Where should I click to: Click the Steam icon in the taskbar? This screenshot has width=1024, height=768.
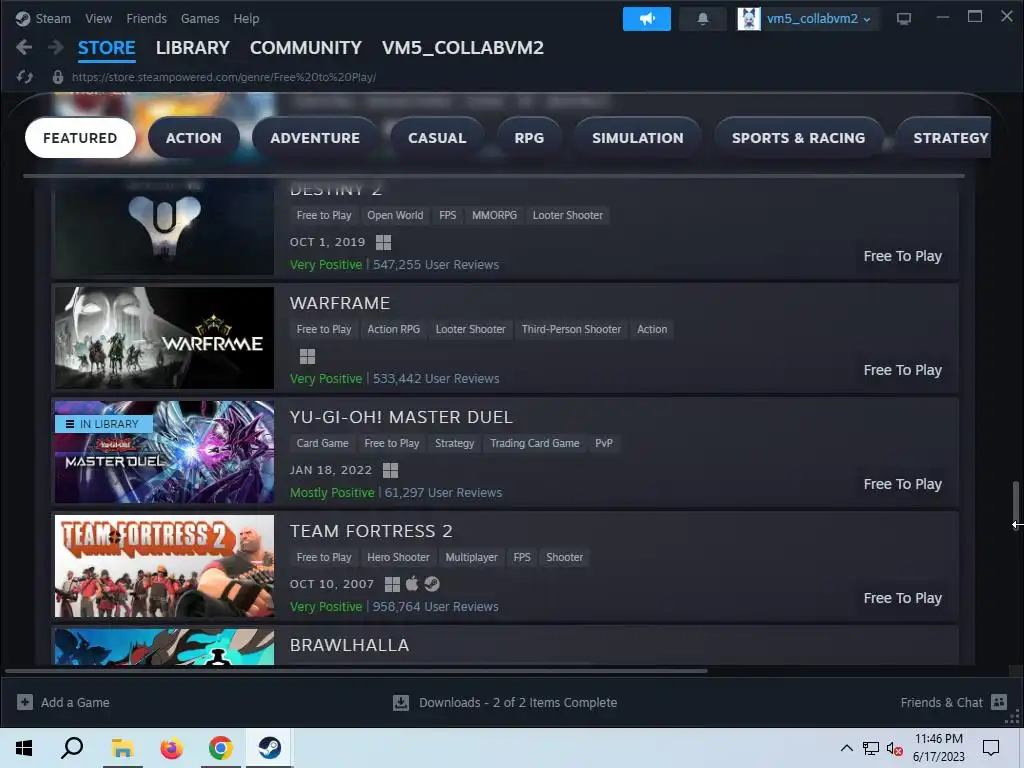[269, 748]
